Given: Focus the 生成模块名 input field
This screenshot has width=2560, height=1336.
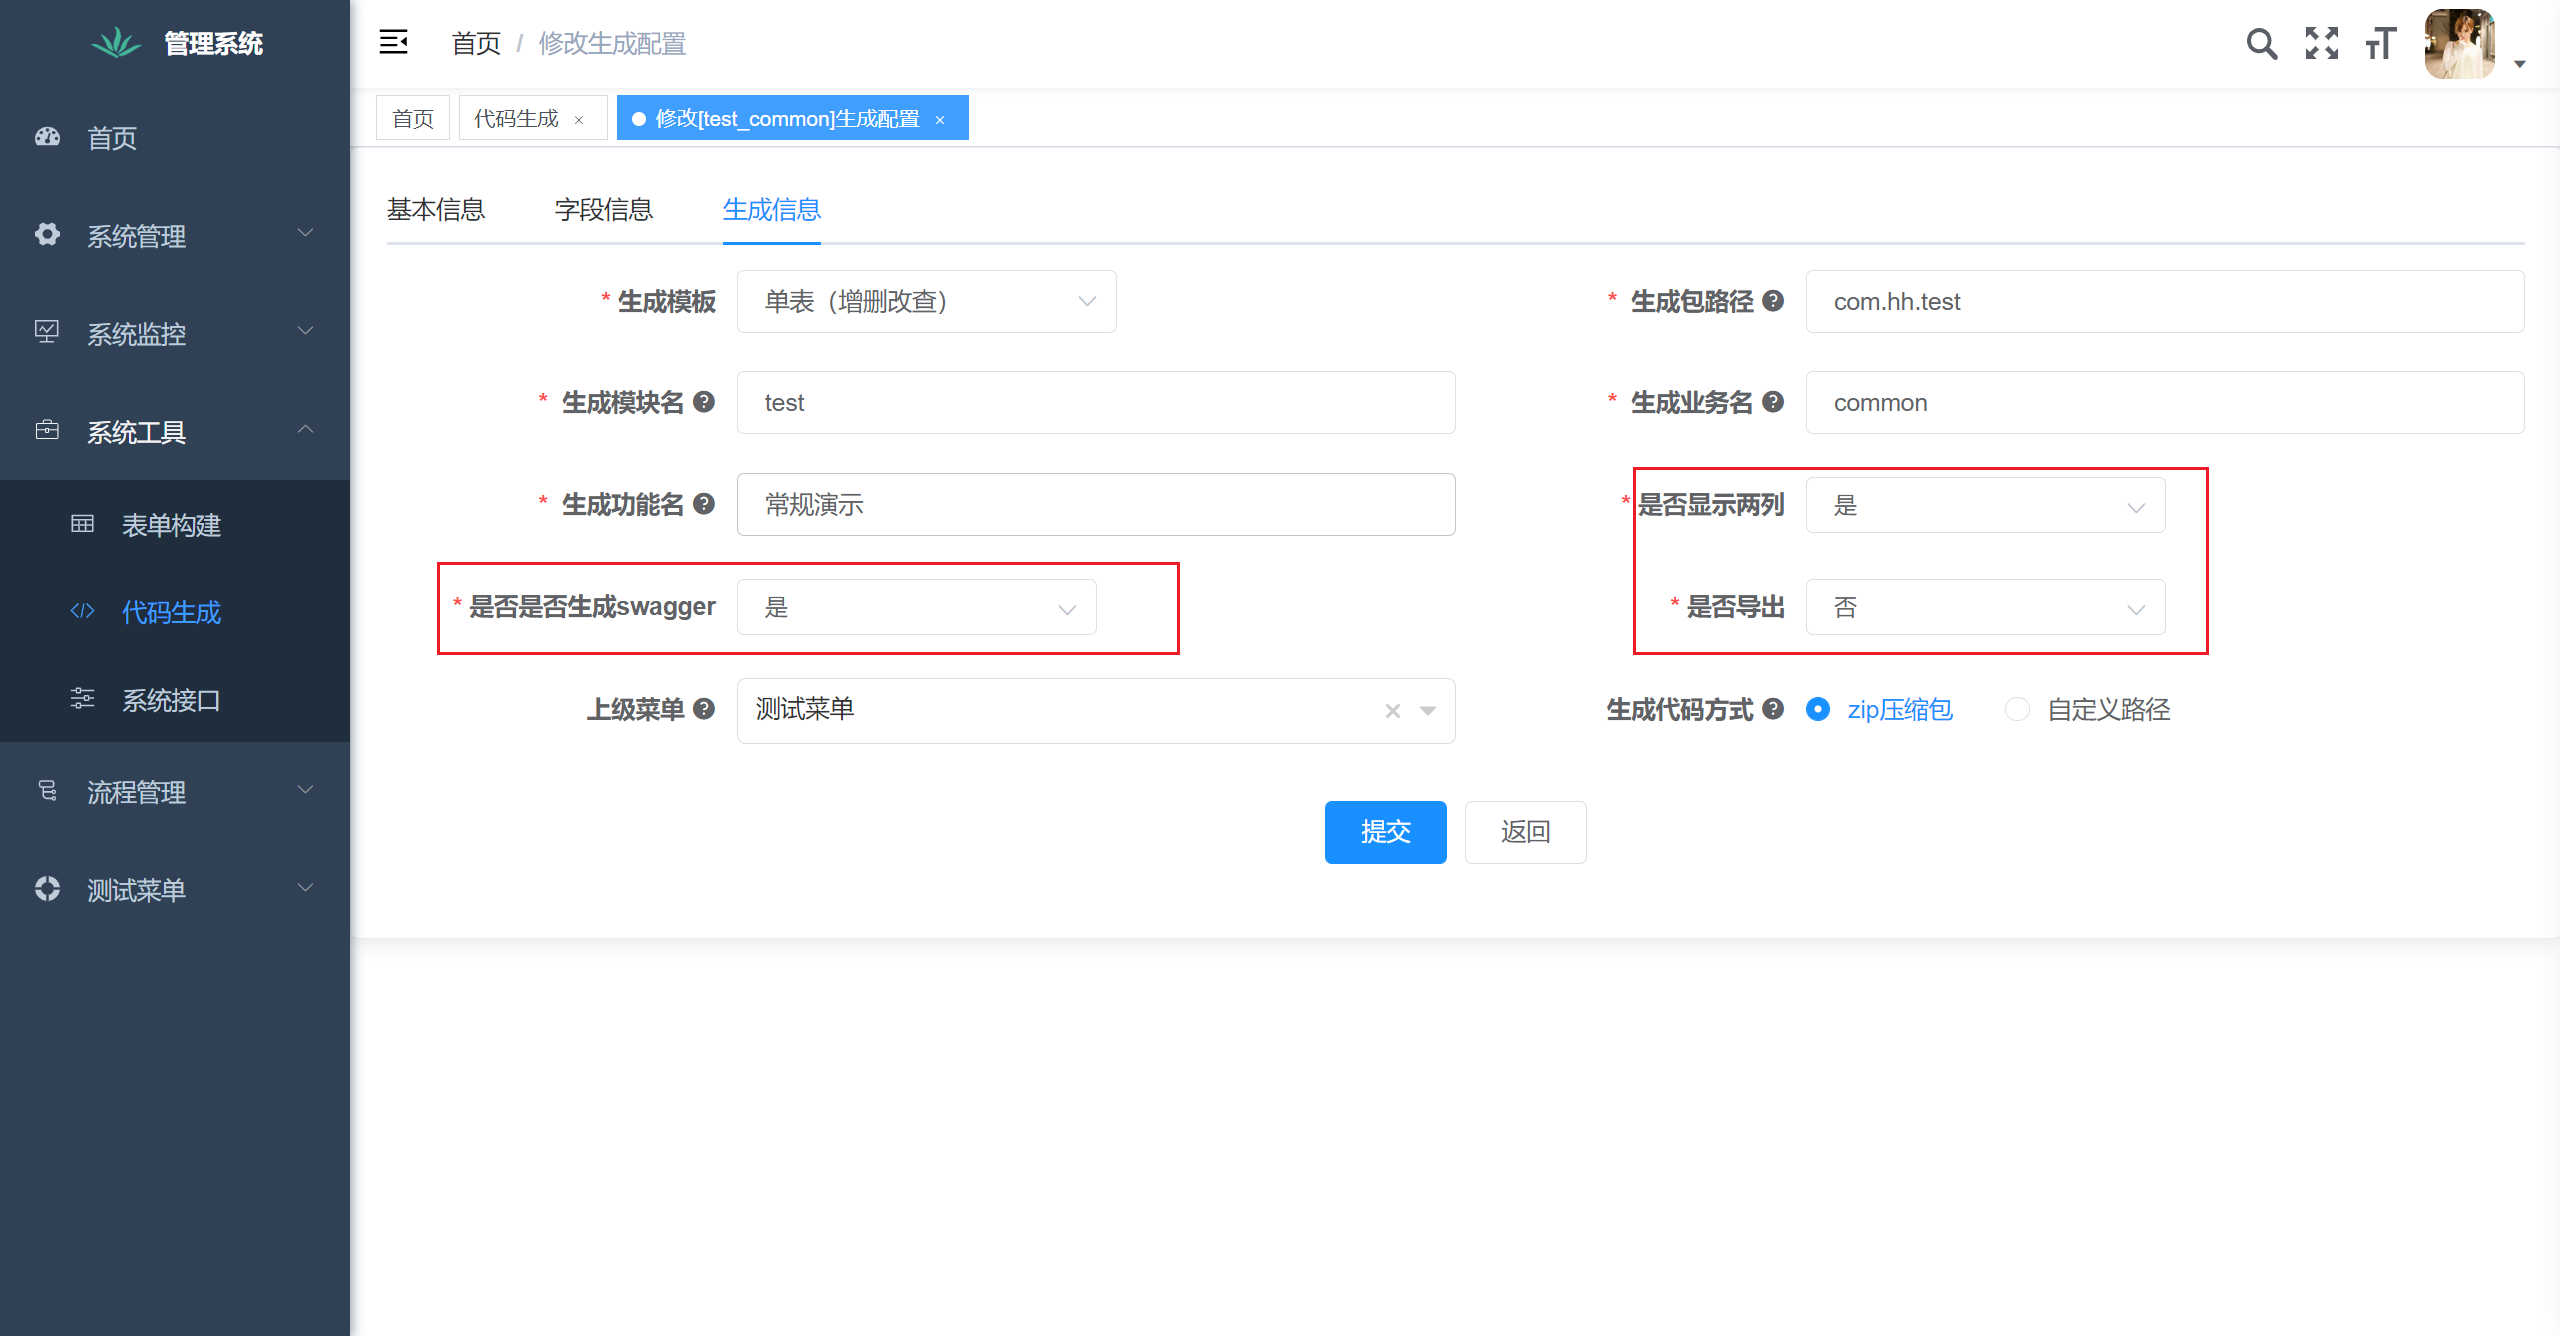Looking at the screenshot, I should [1096, 402].
